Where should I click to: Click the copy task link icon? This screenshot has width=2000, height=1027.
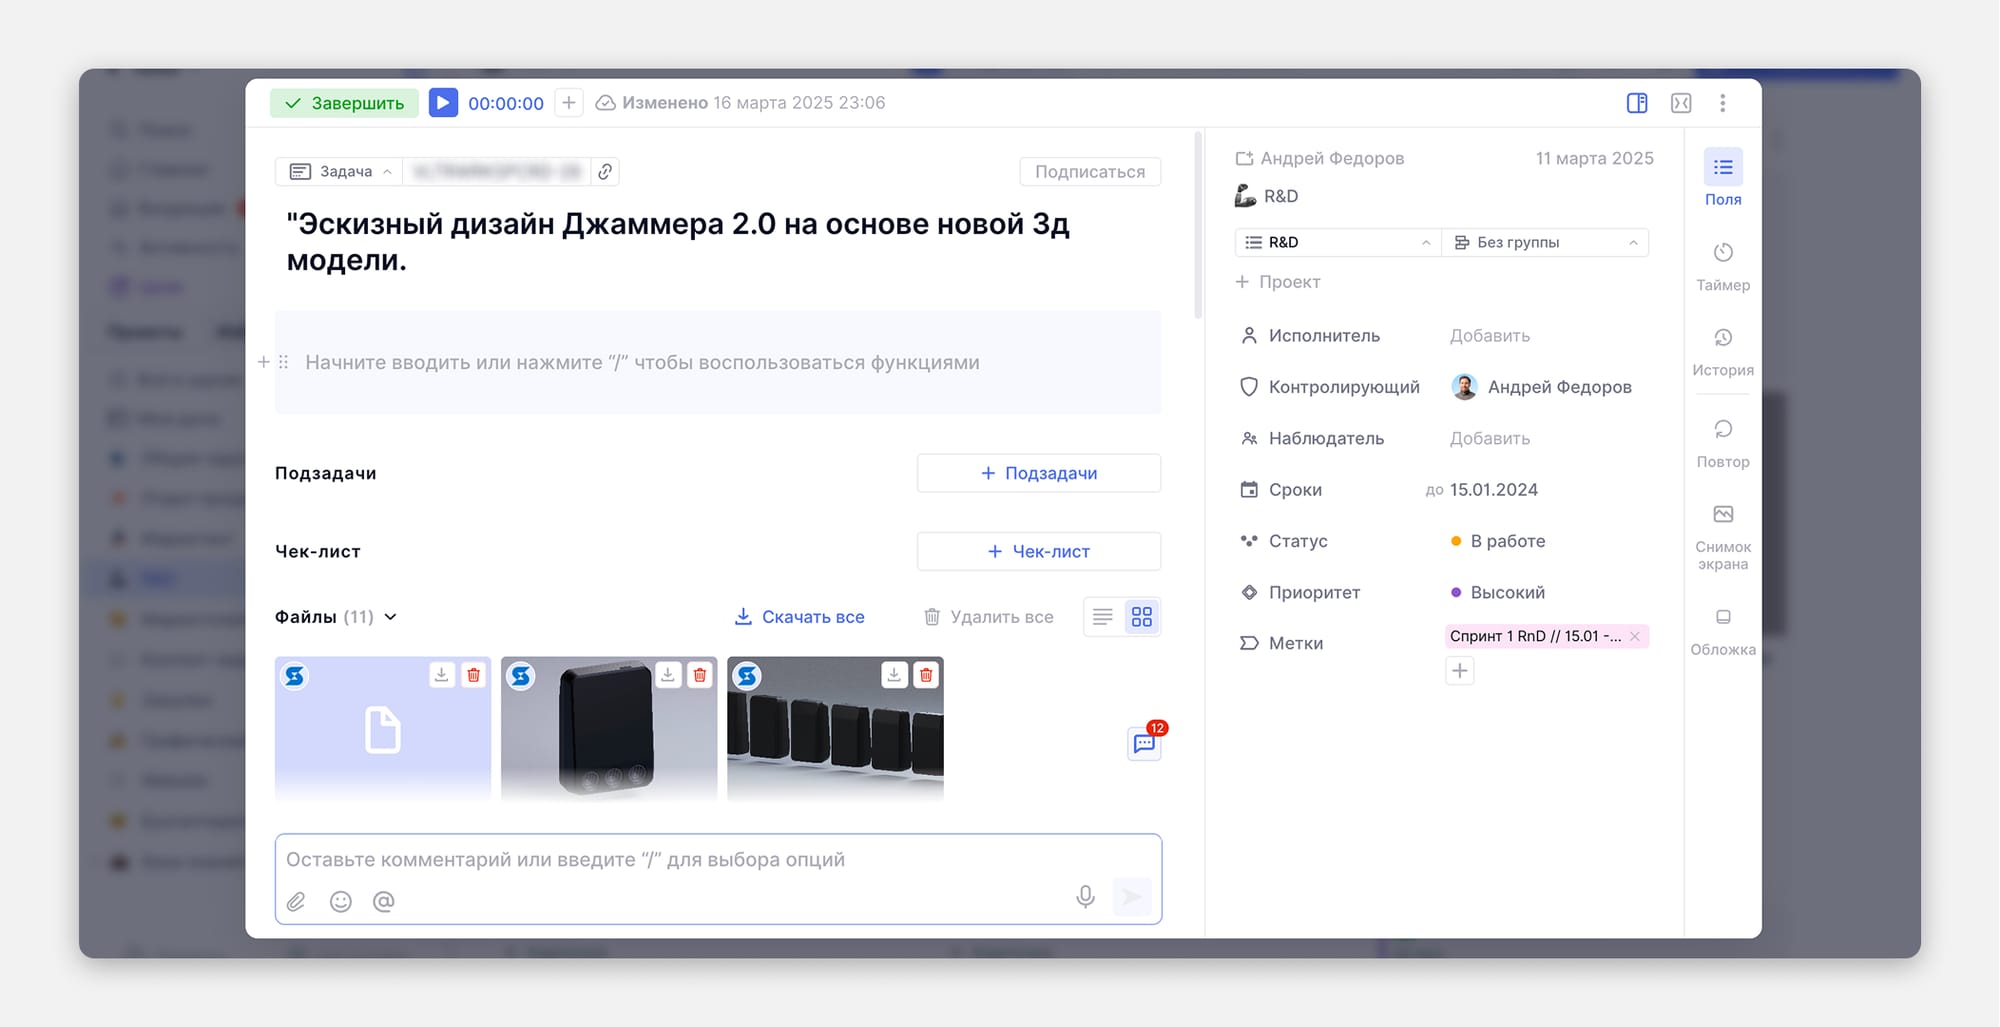[x=605, y=172]
